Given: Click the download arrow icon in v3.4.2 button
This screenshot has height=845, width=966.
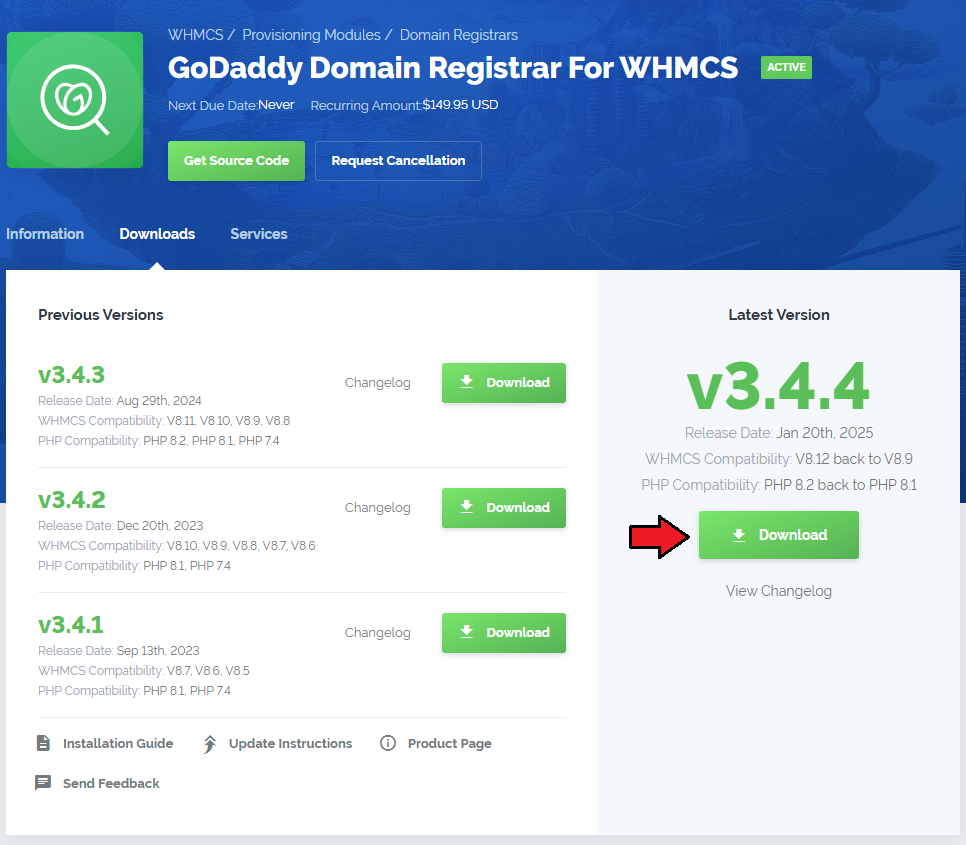Looking at the screenshot, I should tap(467, 507).
